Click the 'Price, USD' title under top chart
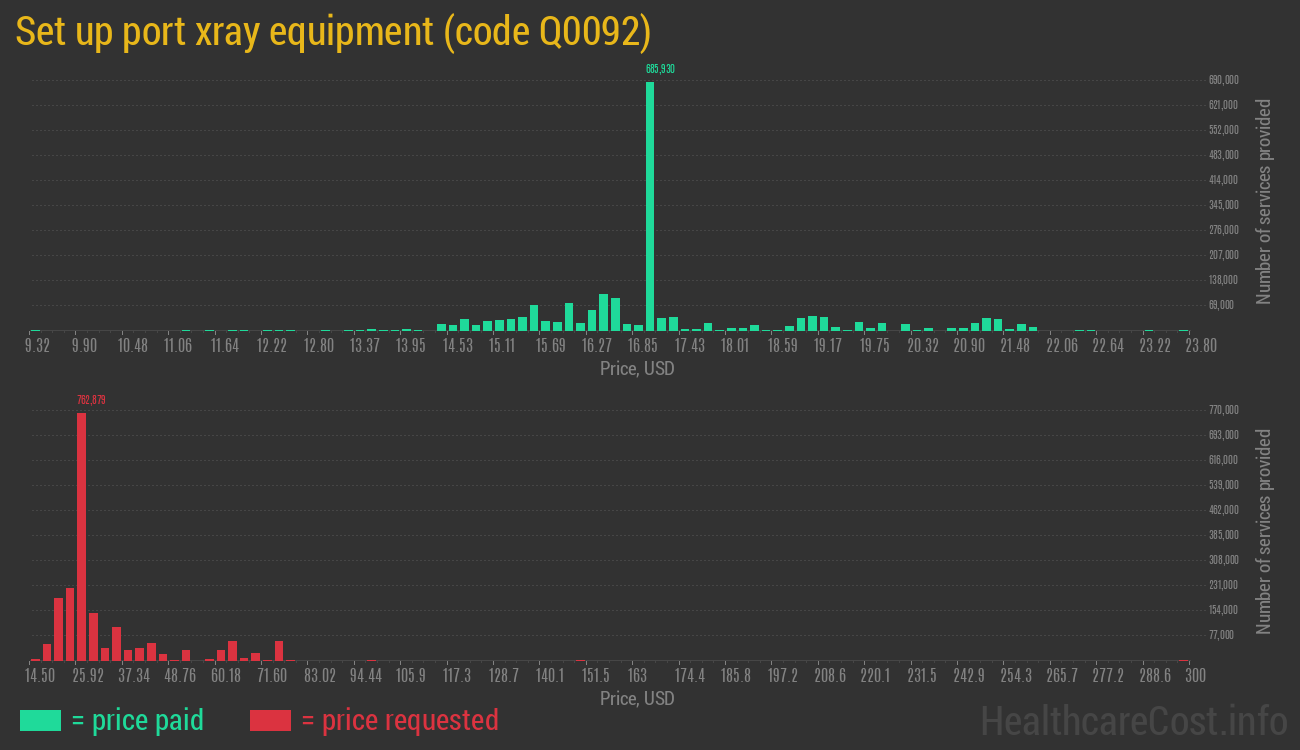 click(x=637, y=369)
